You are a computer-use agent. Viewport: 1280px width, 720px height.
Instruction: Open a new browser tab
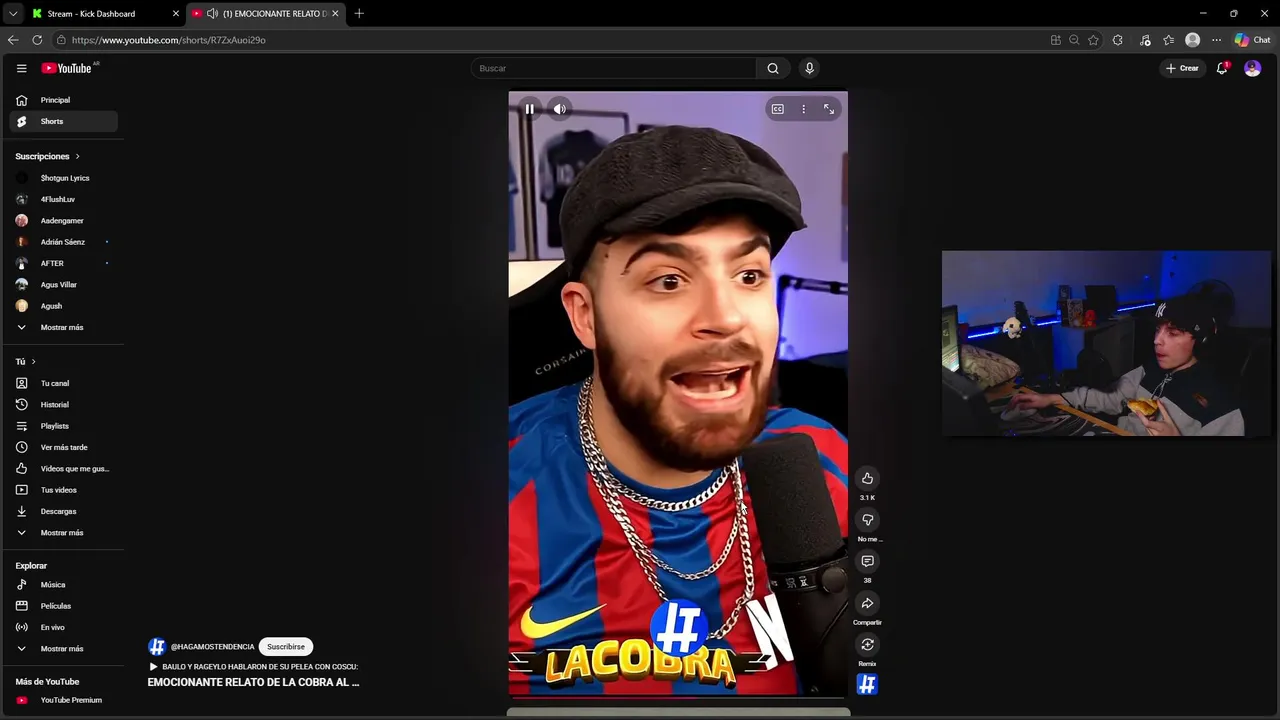(x=359, y=13)
